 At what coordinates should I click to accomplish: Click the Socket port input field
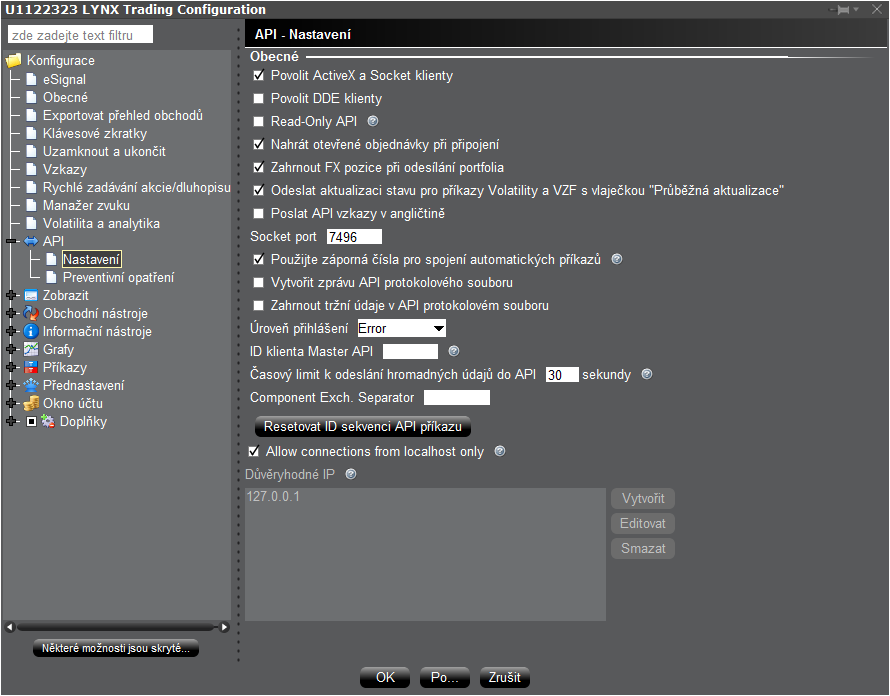(354, 237)
